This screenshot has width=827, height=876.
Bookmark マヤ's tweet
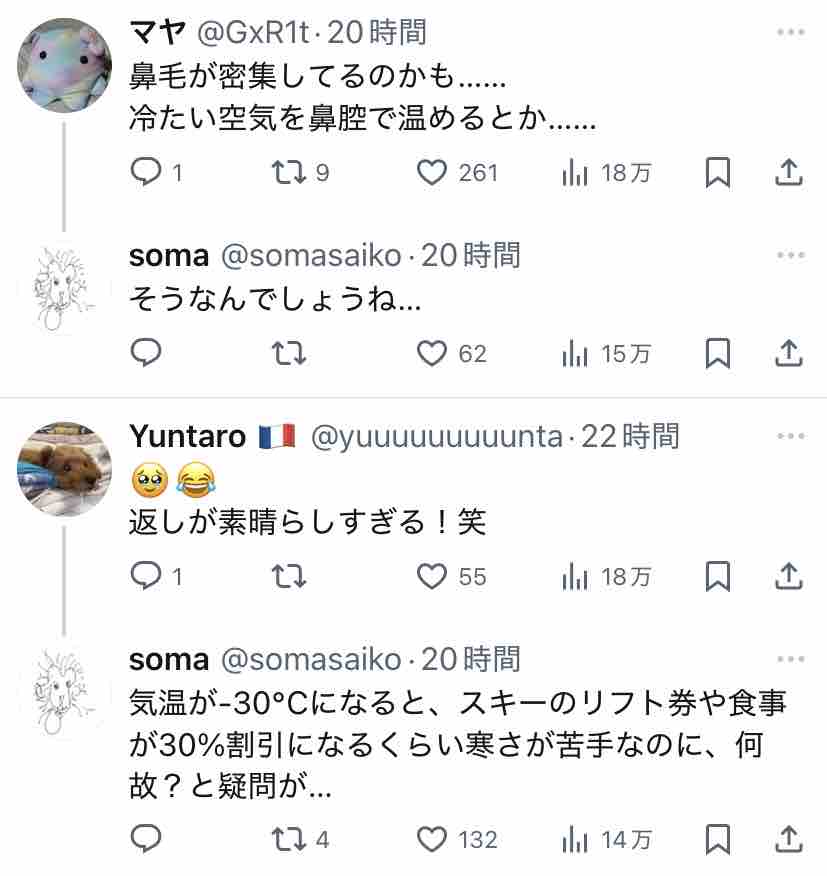[717, 173]
